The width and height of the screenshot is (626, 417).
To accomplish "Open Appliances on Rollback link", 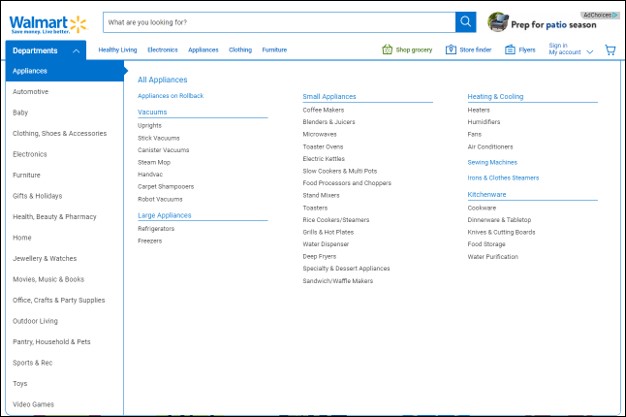I will (x=170, y=96).
